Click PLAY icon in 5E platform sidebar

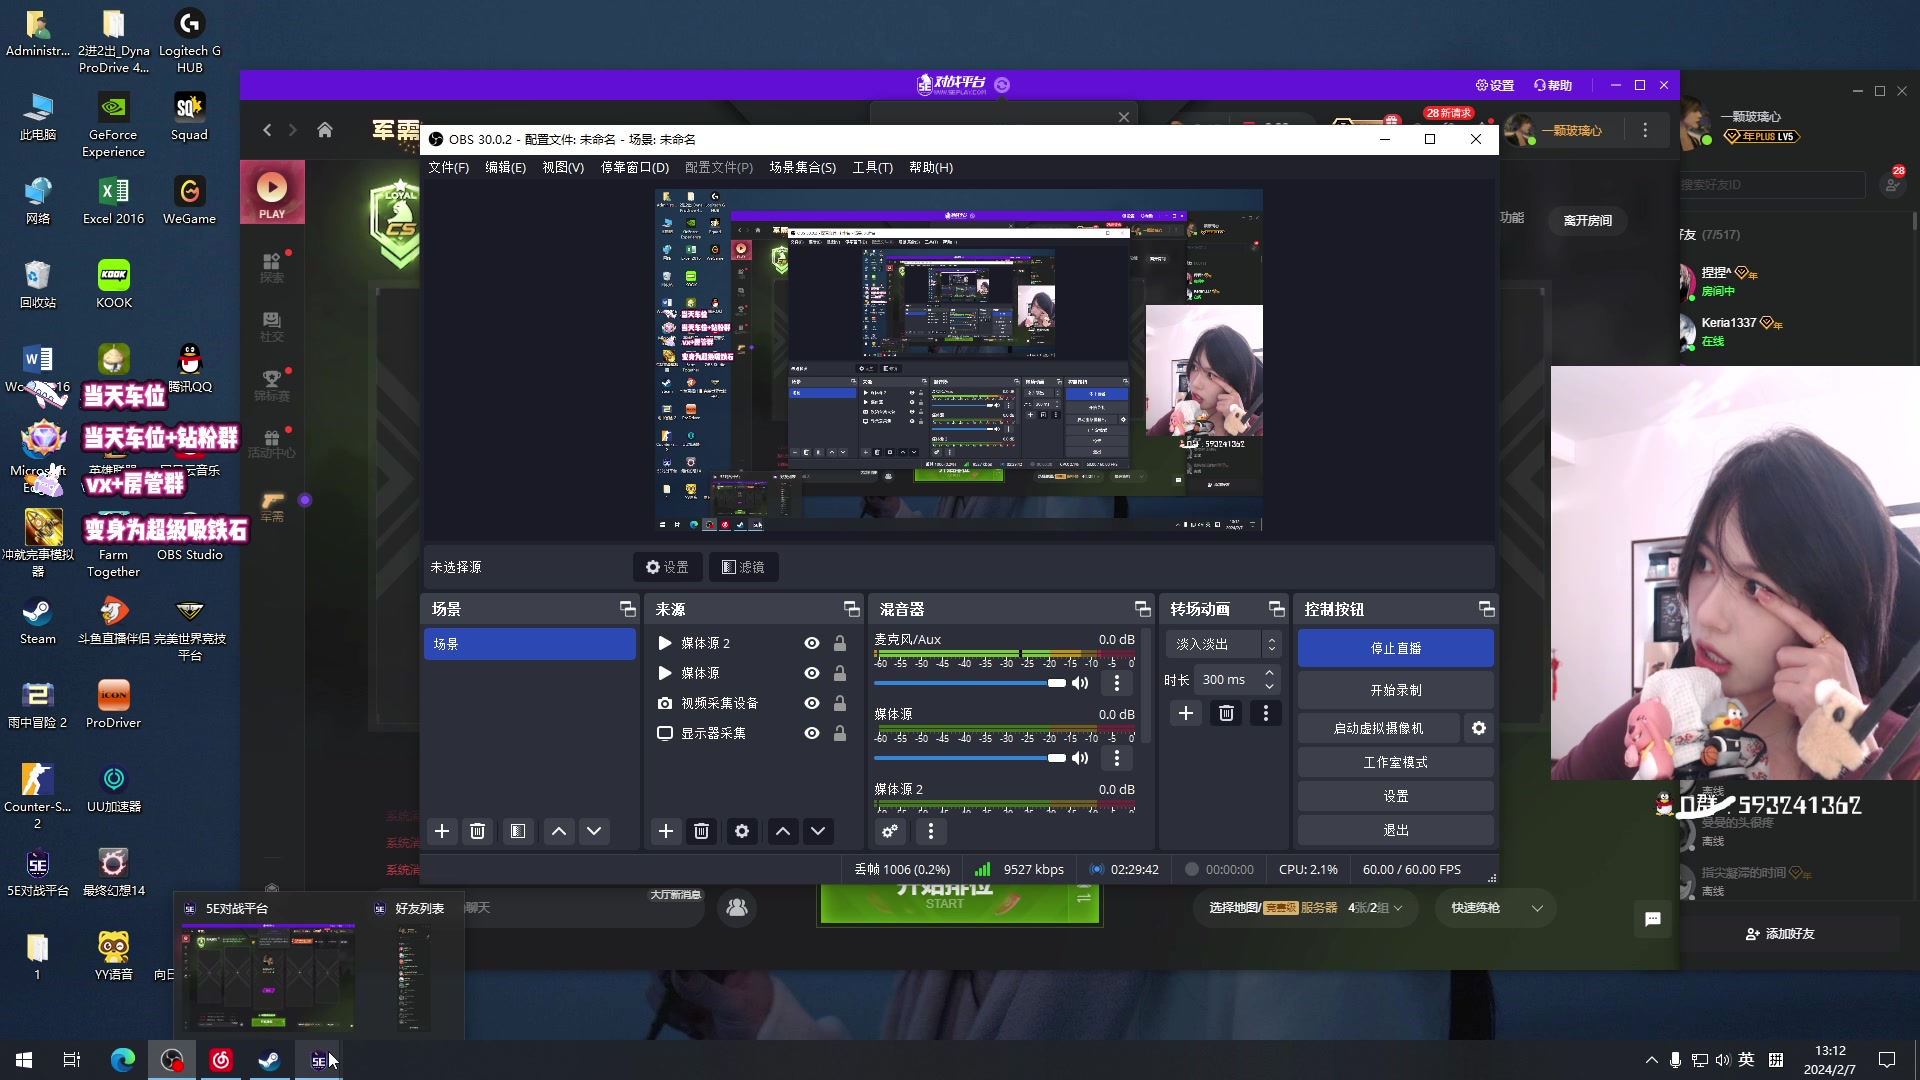[272, 193]
